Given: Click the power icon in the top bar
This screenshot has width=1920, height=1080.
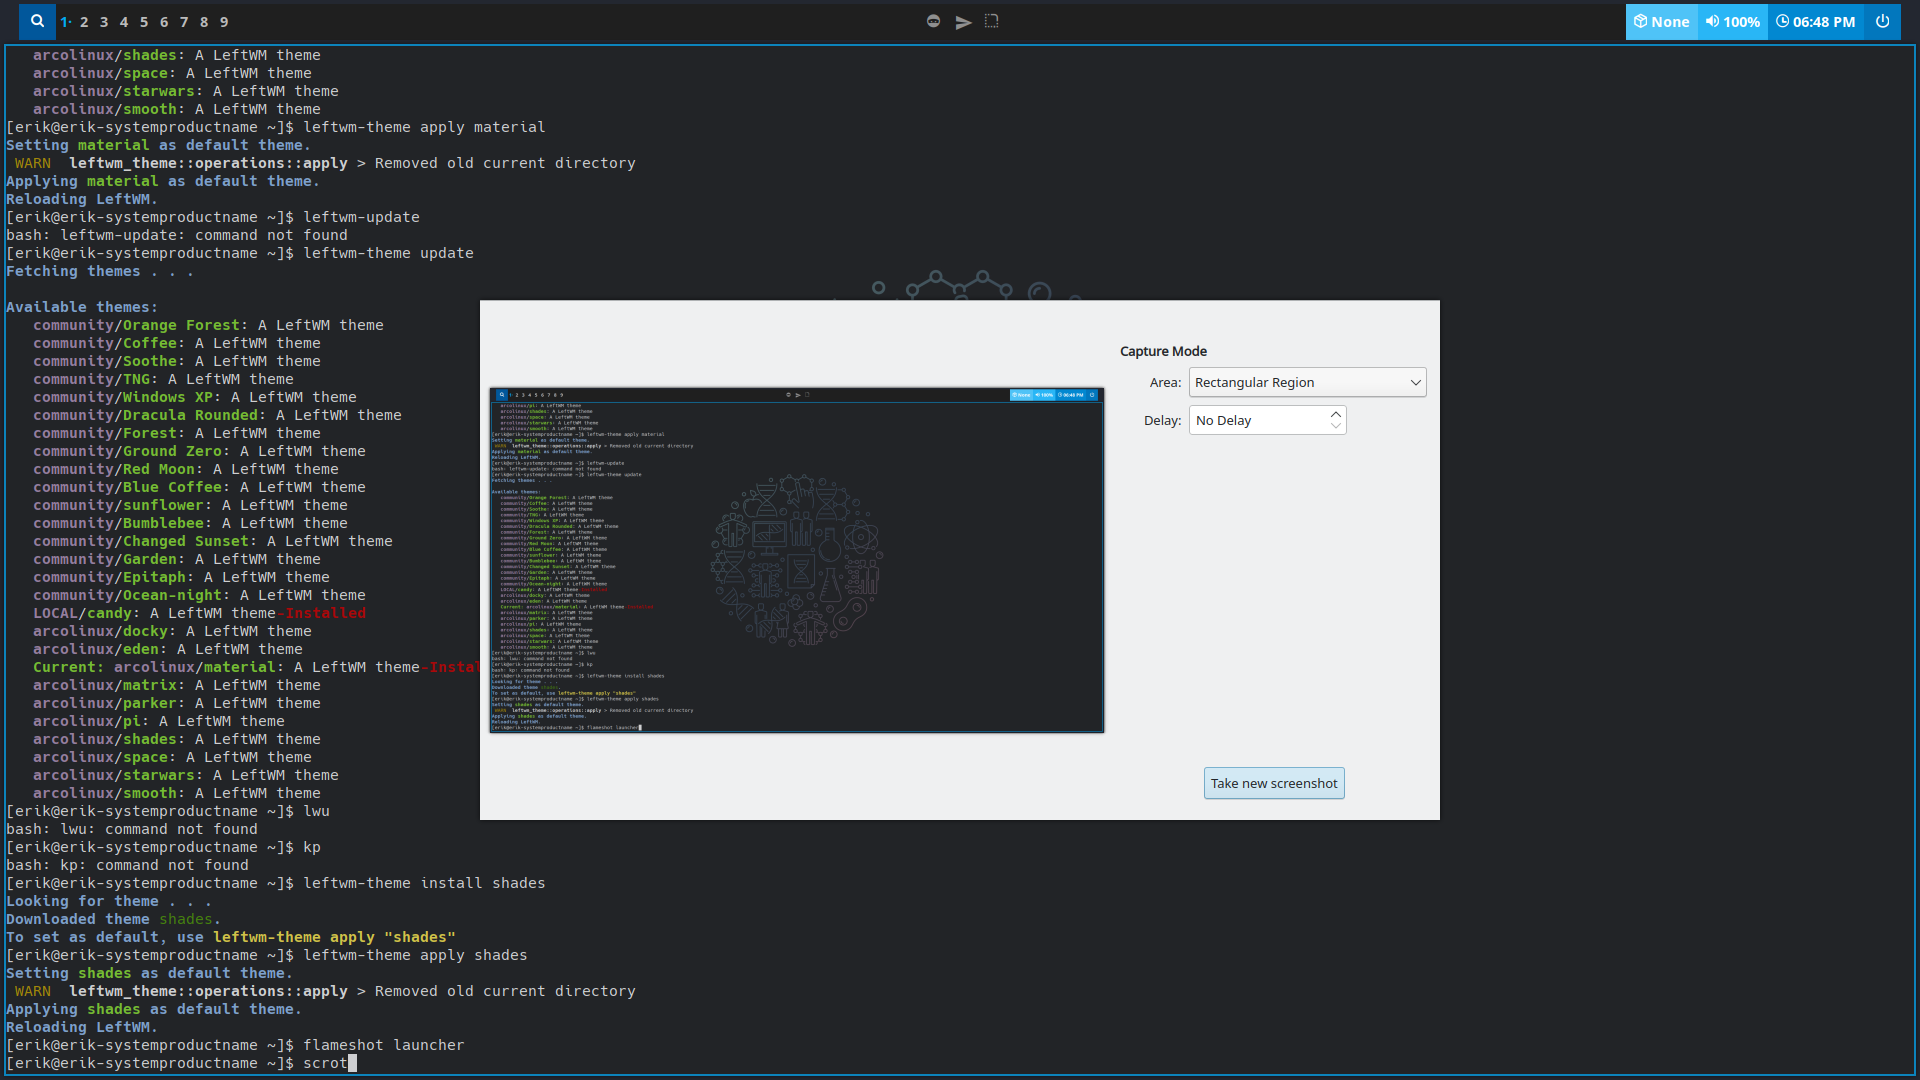Looking at the screenshot, I should tap(1882, 21).
